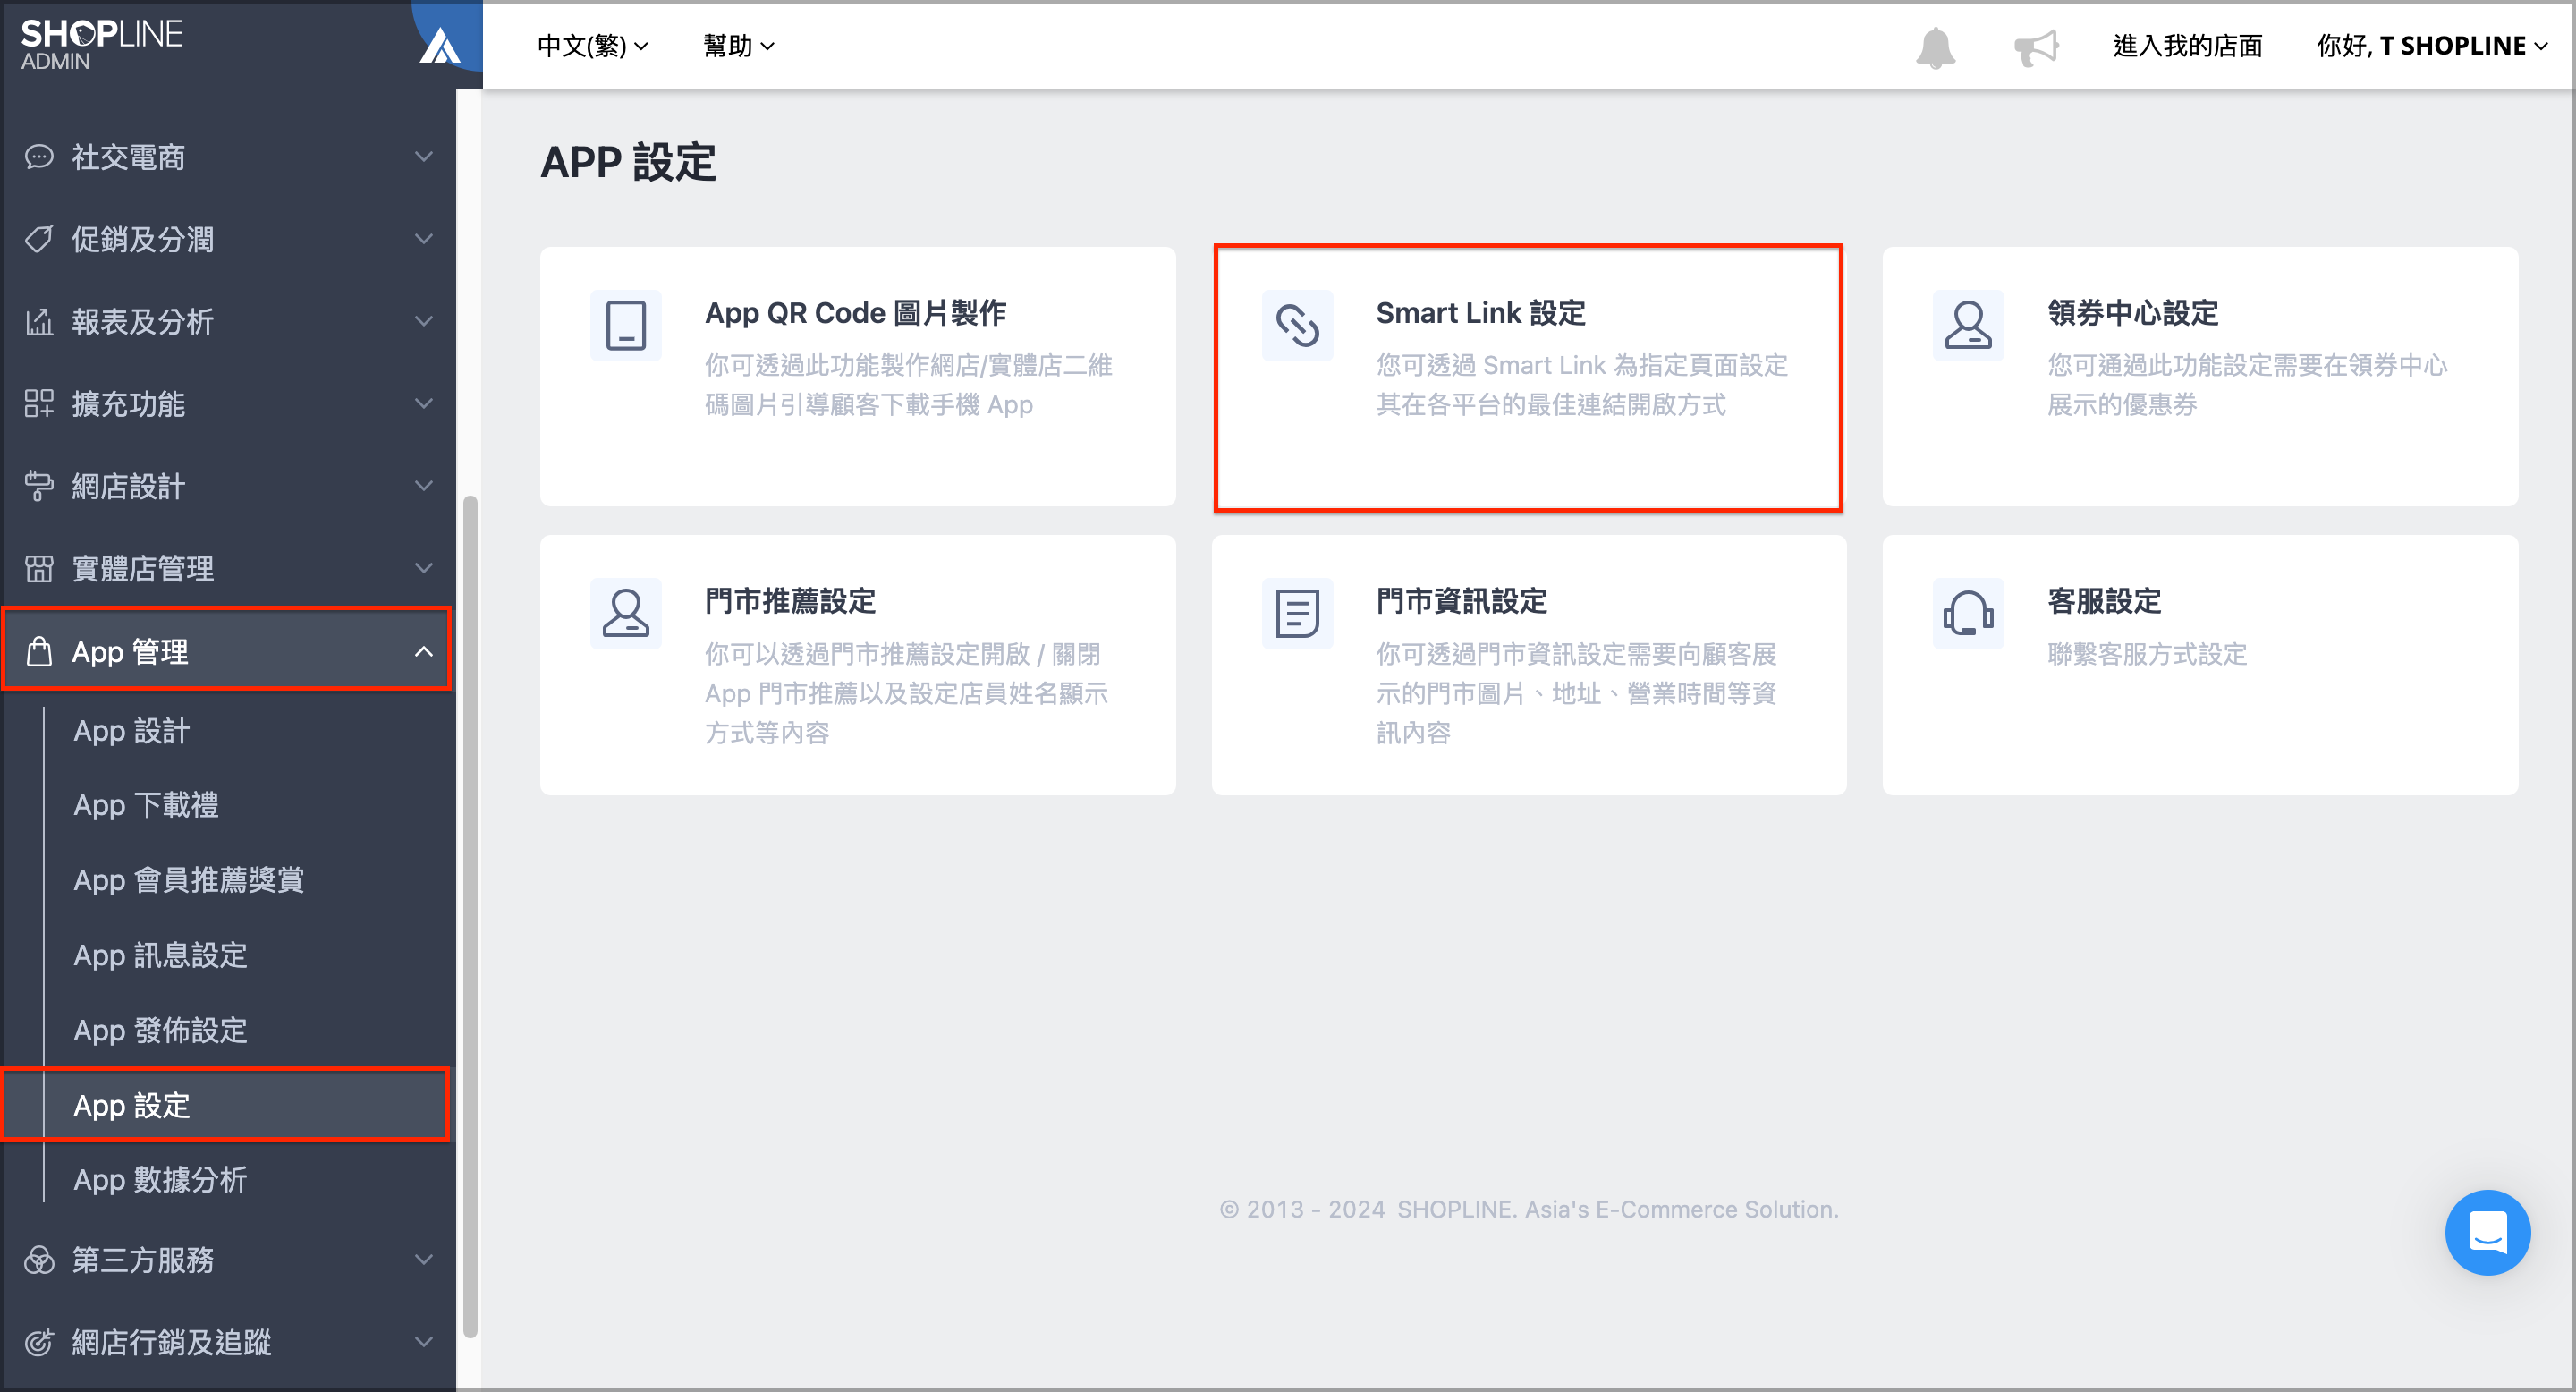Go to App 會員推薦獎賞 submenu
The height and width of the screenshot is (1392, 2576).
coord(189,880)
